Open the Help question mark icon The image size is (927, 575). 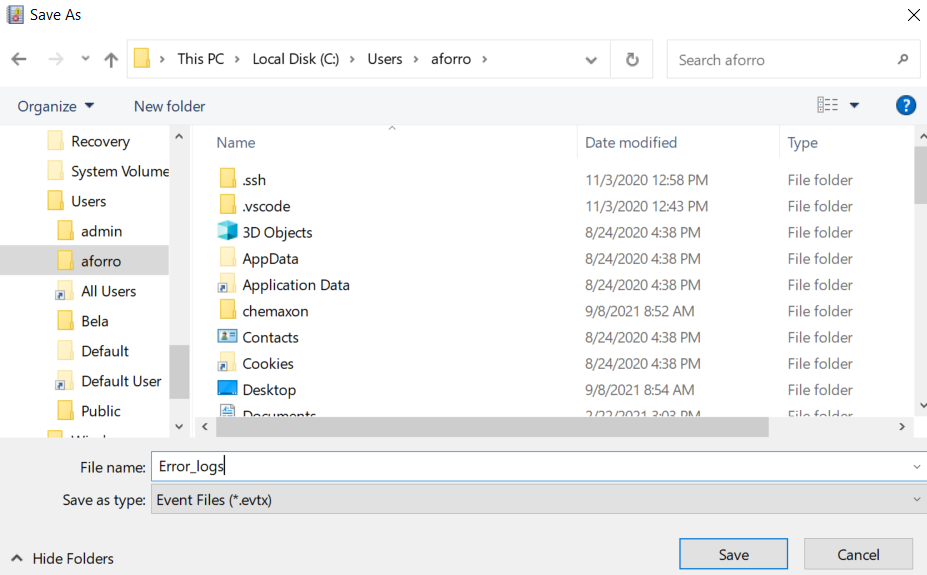[906, 106]
